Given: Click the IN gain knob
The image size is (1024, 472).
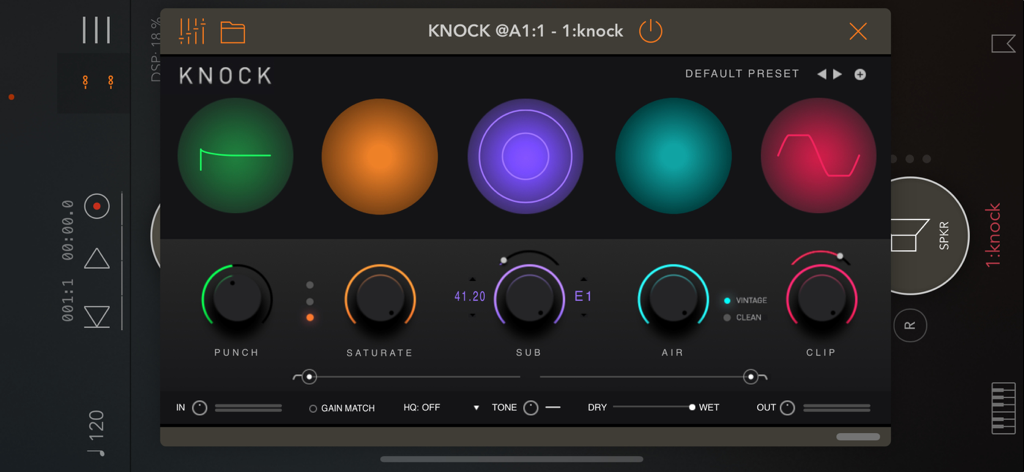Looking at the screenshot, I should pyautogui.click(x=200, y=408).
